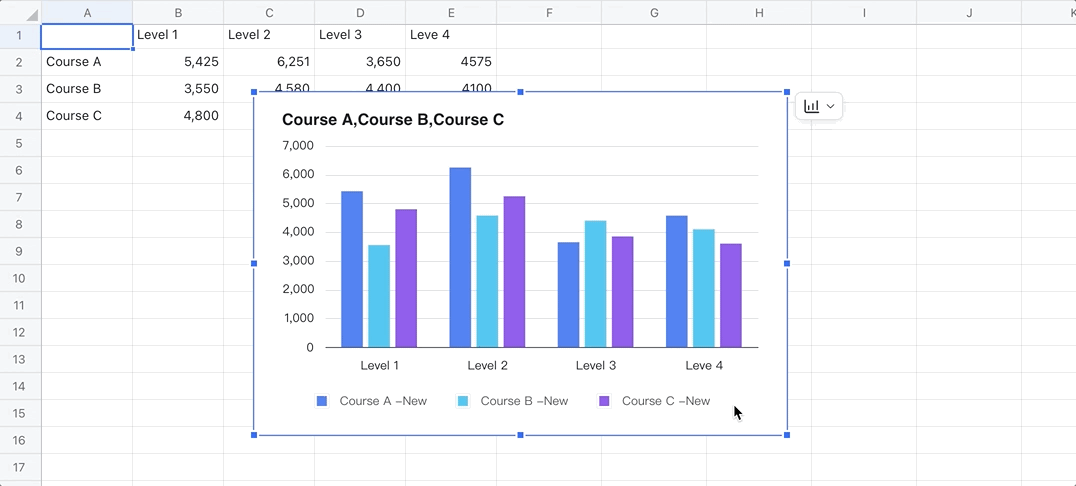Select the cell containing 5,425
Viewport: 1076px width, 486px height.
point(178,62)
